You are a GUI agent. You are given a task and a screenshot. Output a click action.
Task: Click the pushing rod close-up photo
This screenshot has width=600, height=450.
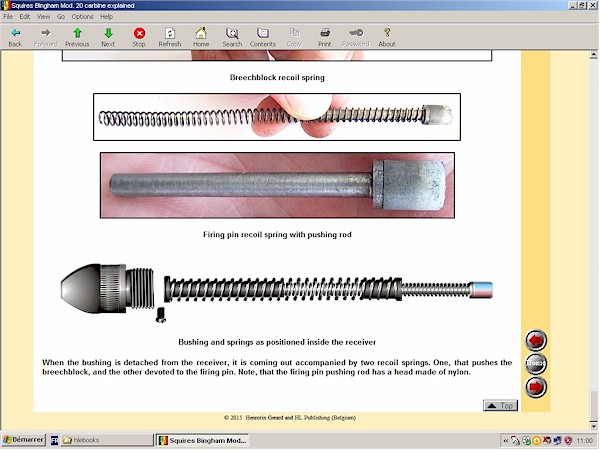[x=277, y=185]
